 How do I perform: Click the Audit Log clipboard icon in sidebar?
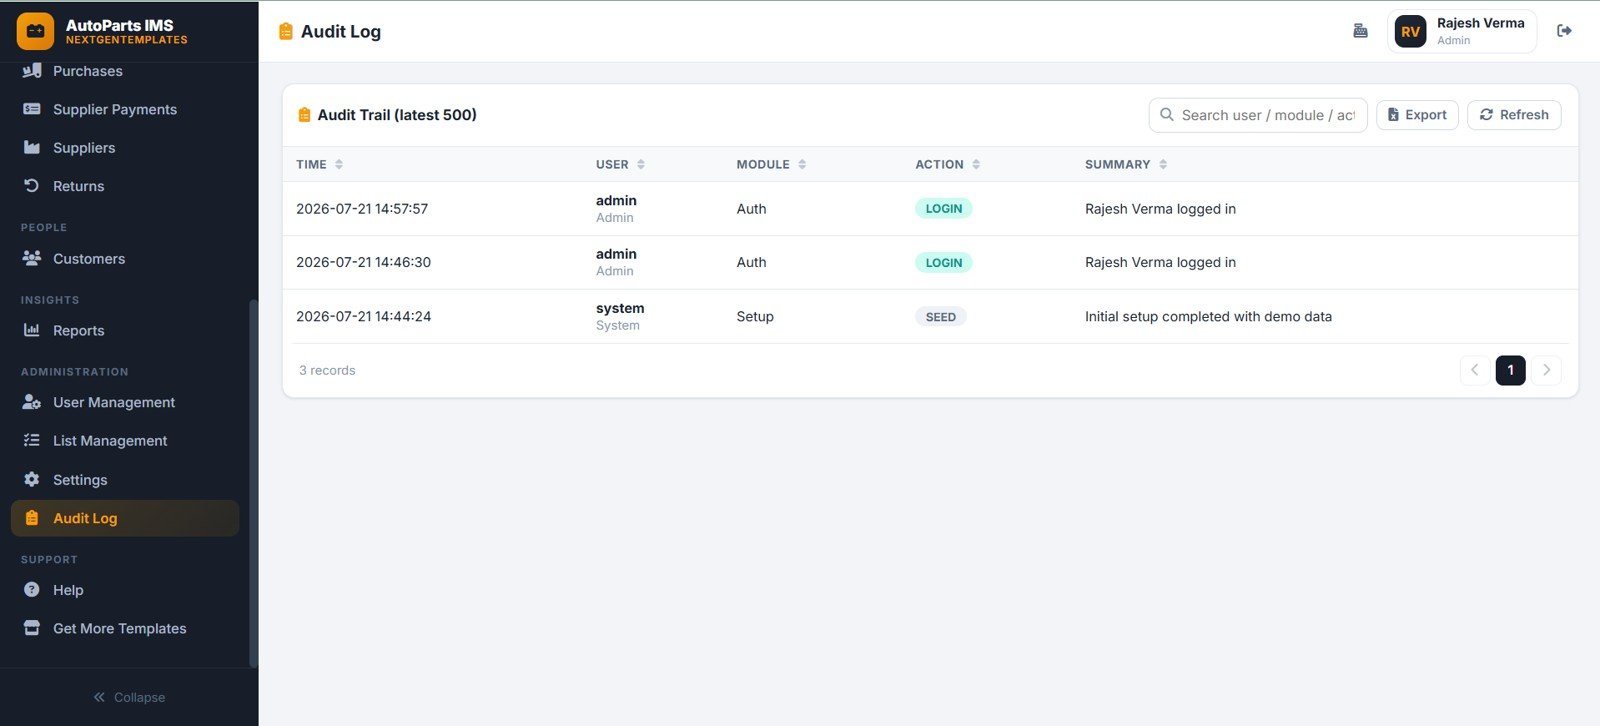pyautogui.click(x=32, y=518)
